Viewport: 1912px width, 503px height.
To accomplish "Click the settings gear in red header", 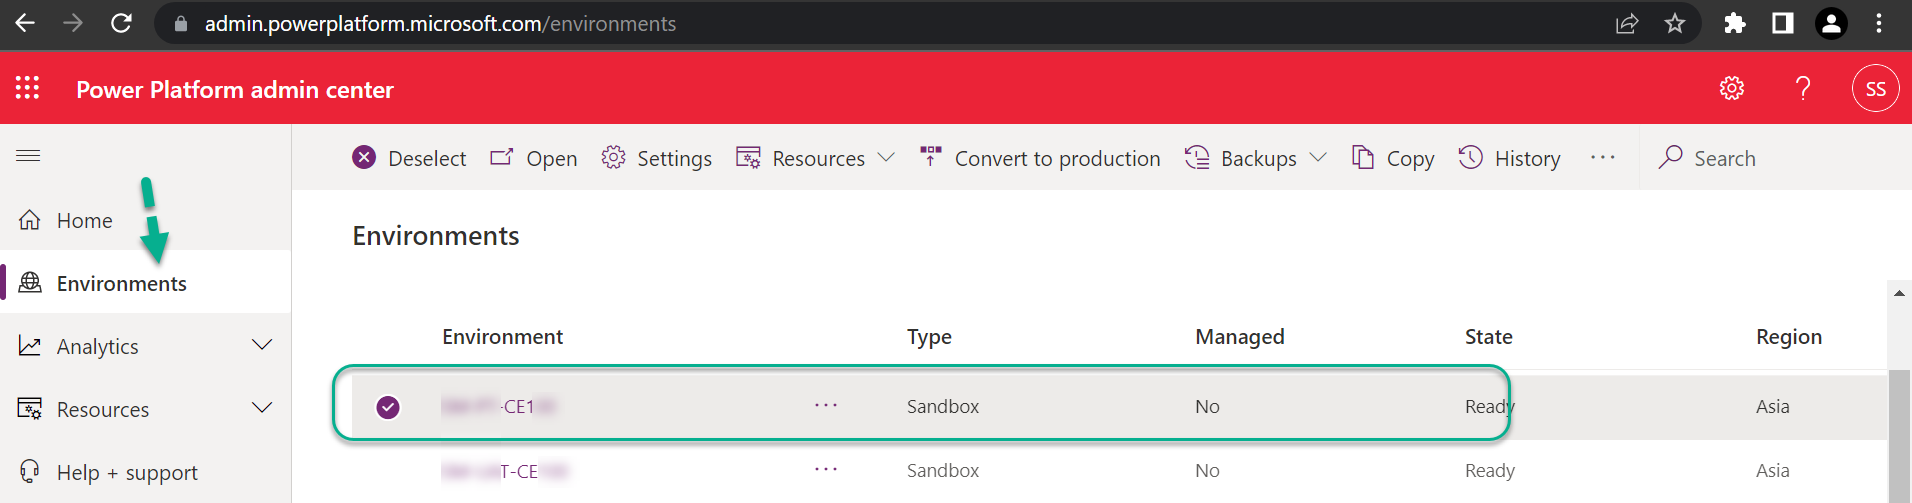I will pos(1732,88).
